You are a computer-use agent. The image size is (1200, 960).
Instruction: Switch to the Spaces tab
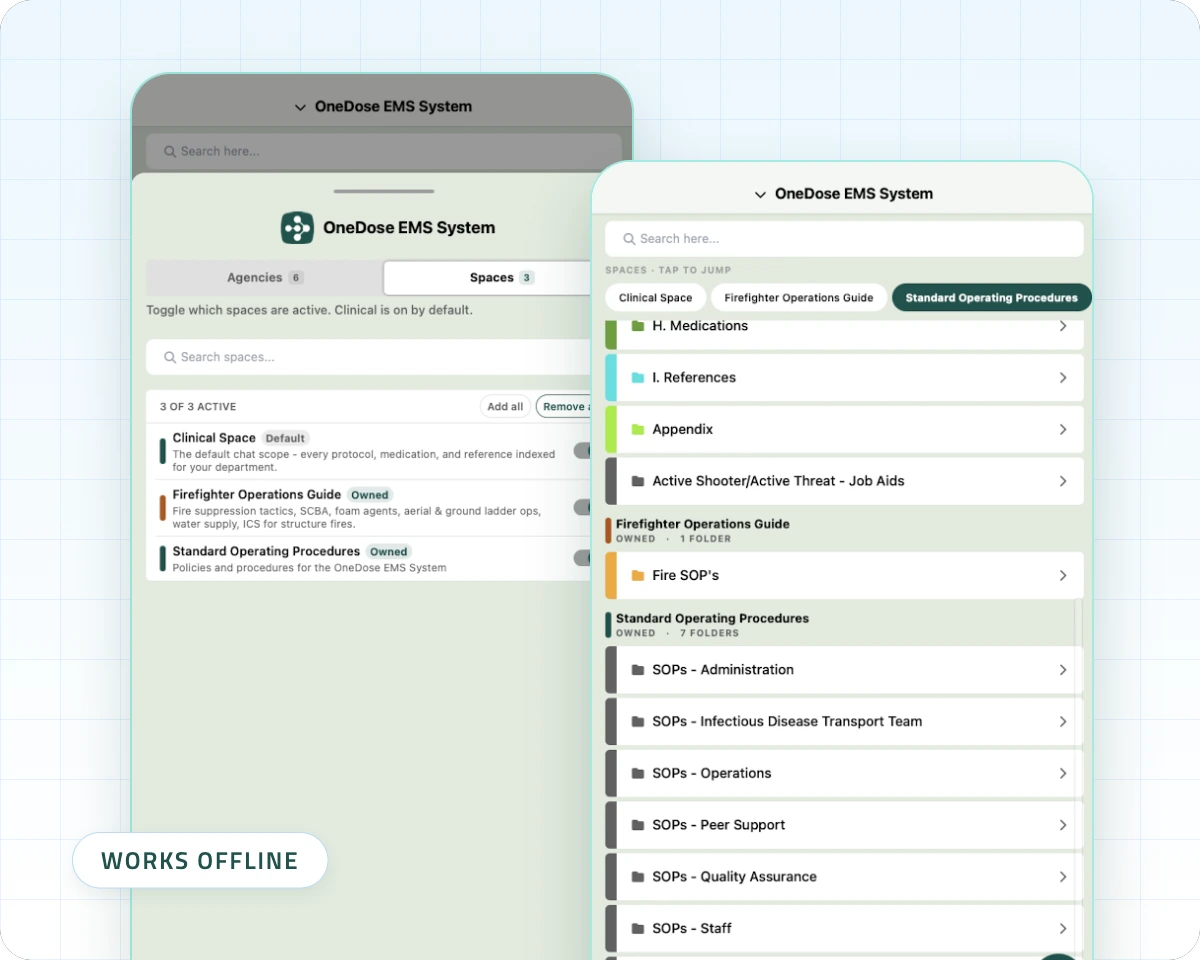point(489,278)
